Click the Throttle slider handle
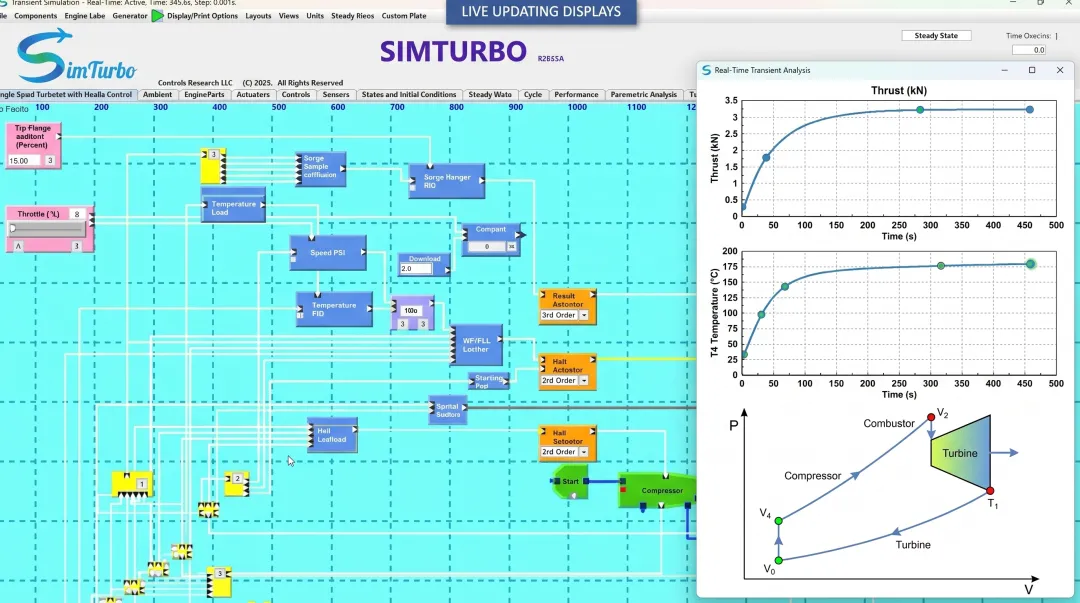The width and height of the screenshot is (1080, 603). [12, 229]
